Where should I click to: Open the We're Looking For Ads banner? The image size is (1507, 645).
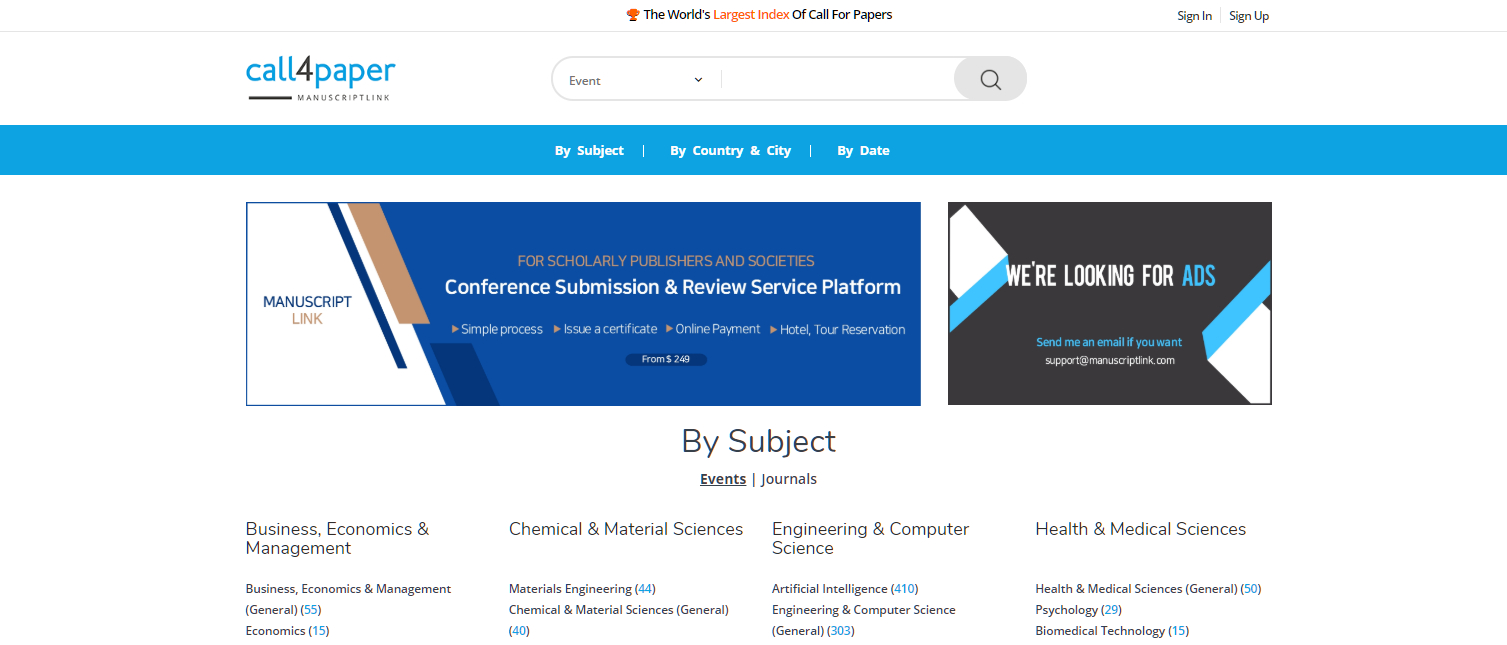click(1110, 304)
